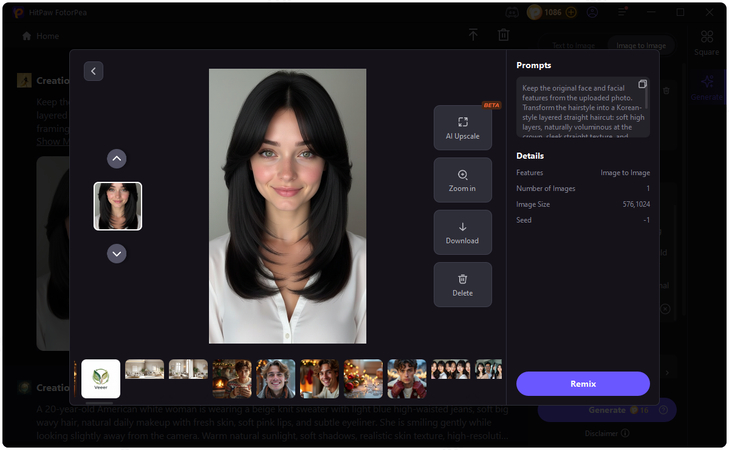
Task: Expand prompt text via Show More
Action: click(x=52, y=141)
